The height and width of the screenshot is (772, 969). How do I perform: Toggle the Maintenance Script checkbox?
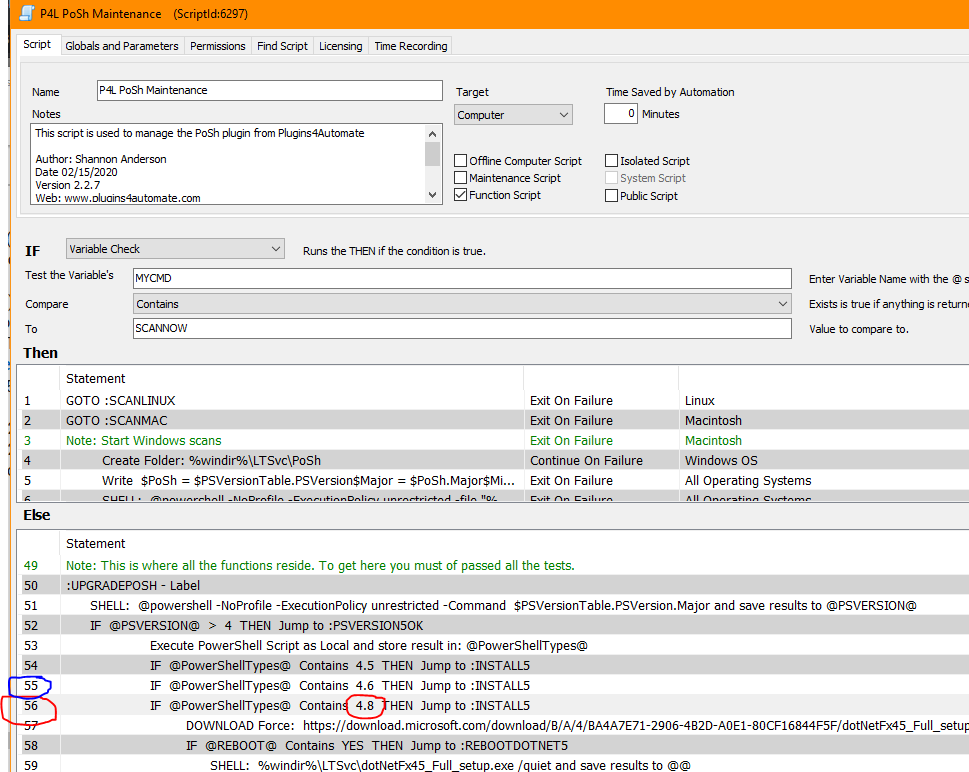(461, 178)
